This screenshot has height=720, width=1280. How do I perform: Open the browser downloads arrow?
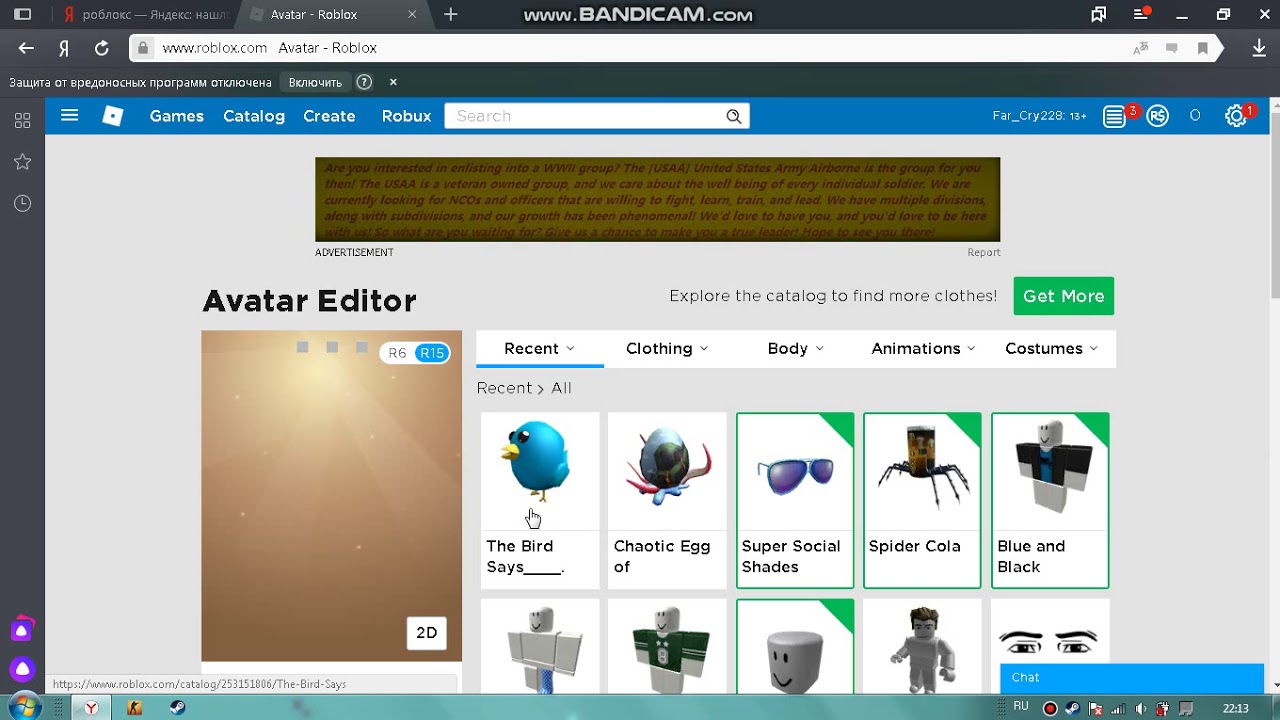1259,48
